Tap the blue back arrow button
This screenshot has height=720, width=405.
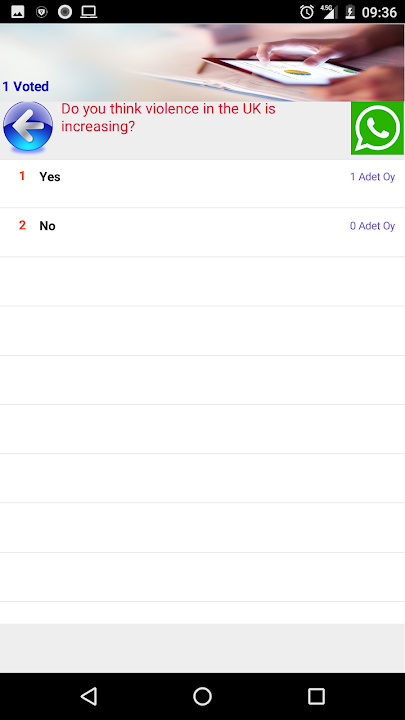coord(28,126)
